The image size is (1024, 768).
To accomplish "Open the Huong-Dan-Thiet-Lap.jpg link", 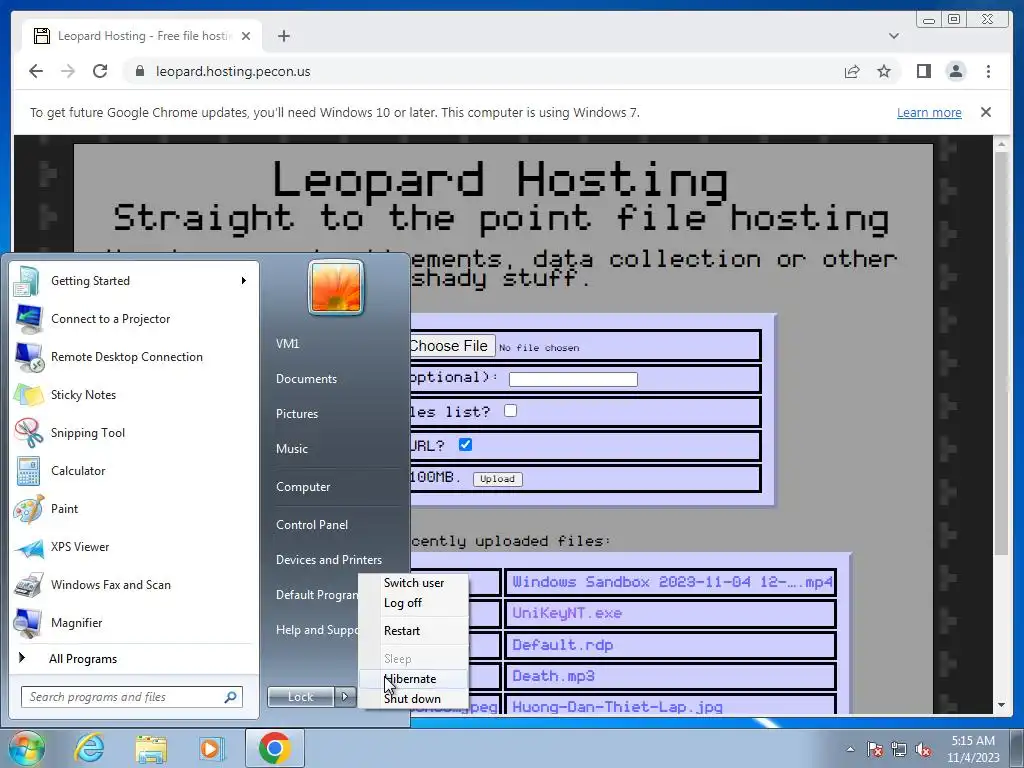I will [617, 707].
